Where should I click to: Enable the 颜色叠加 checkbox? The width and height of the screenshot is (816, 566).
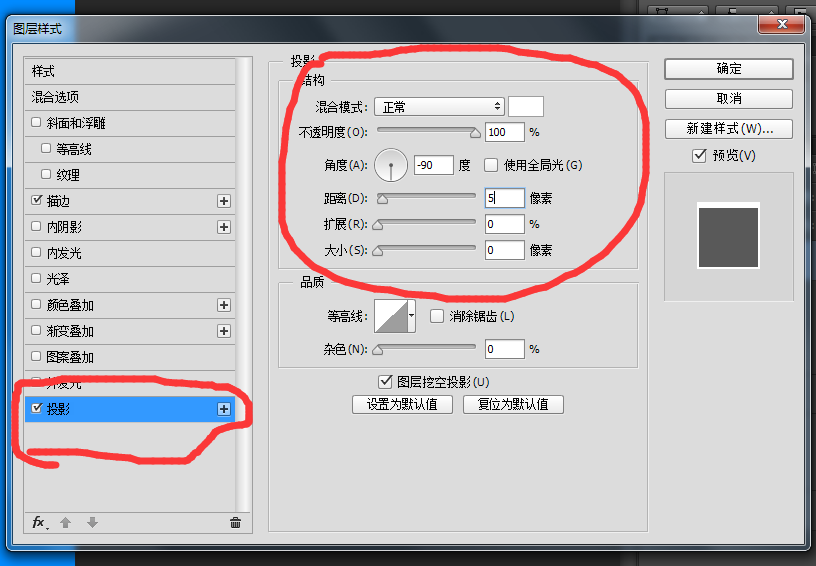tap(36, 304)
